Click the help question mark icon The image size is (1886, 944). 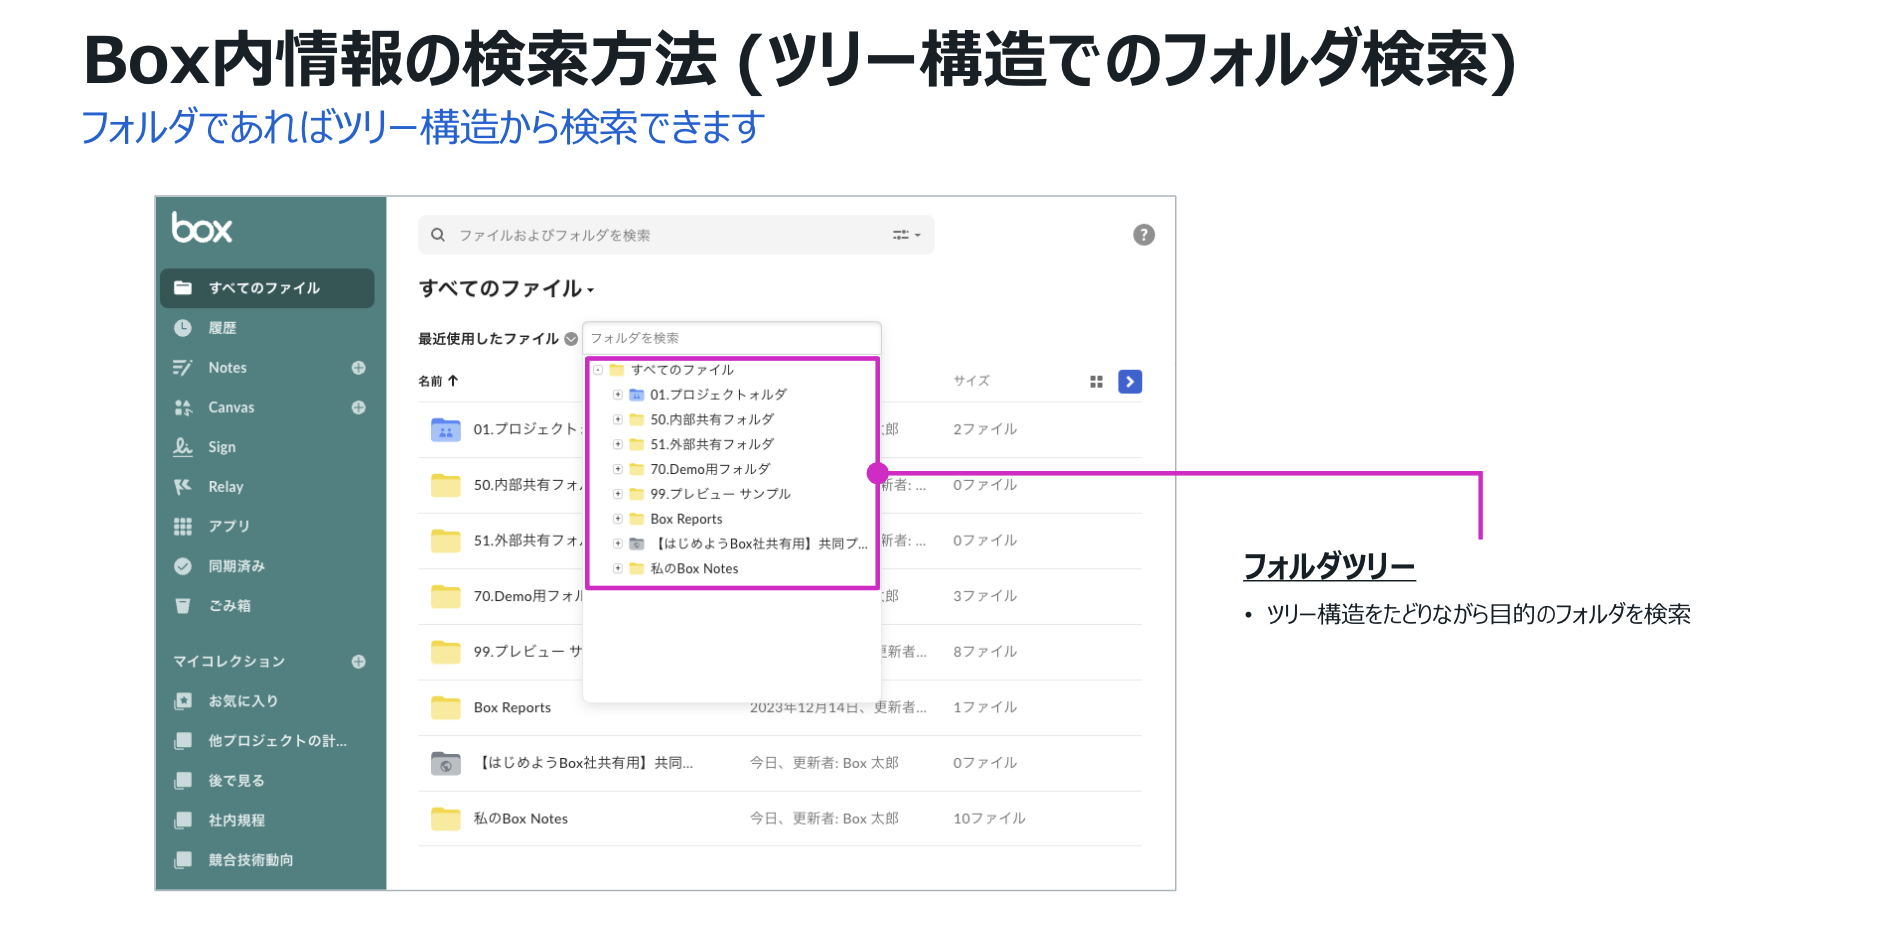(1143, 235)
